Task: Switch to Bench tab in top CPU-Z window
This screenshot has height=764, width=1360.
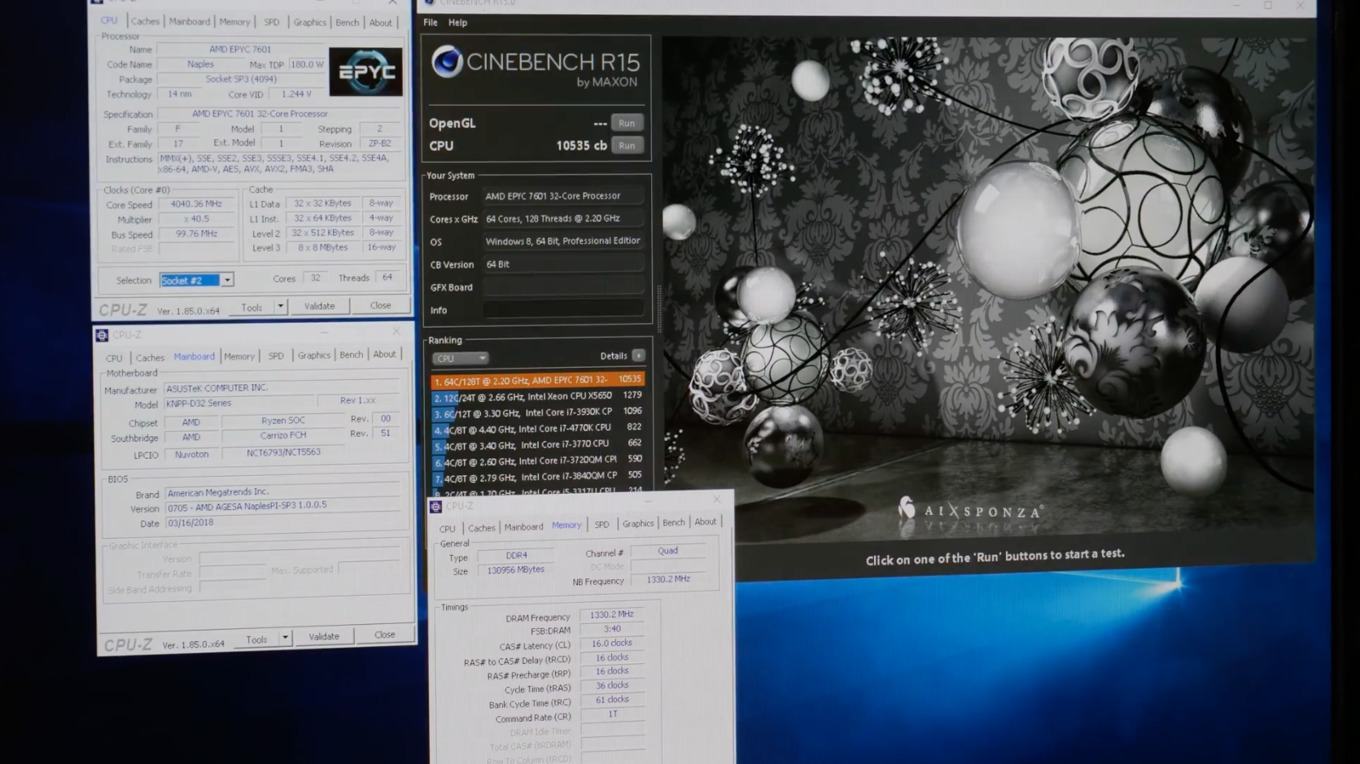Action: click(x=347, y=22)
